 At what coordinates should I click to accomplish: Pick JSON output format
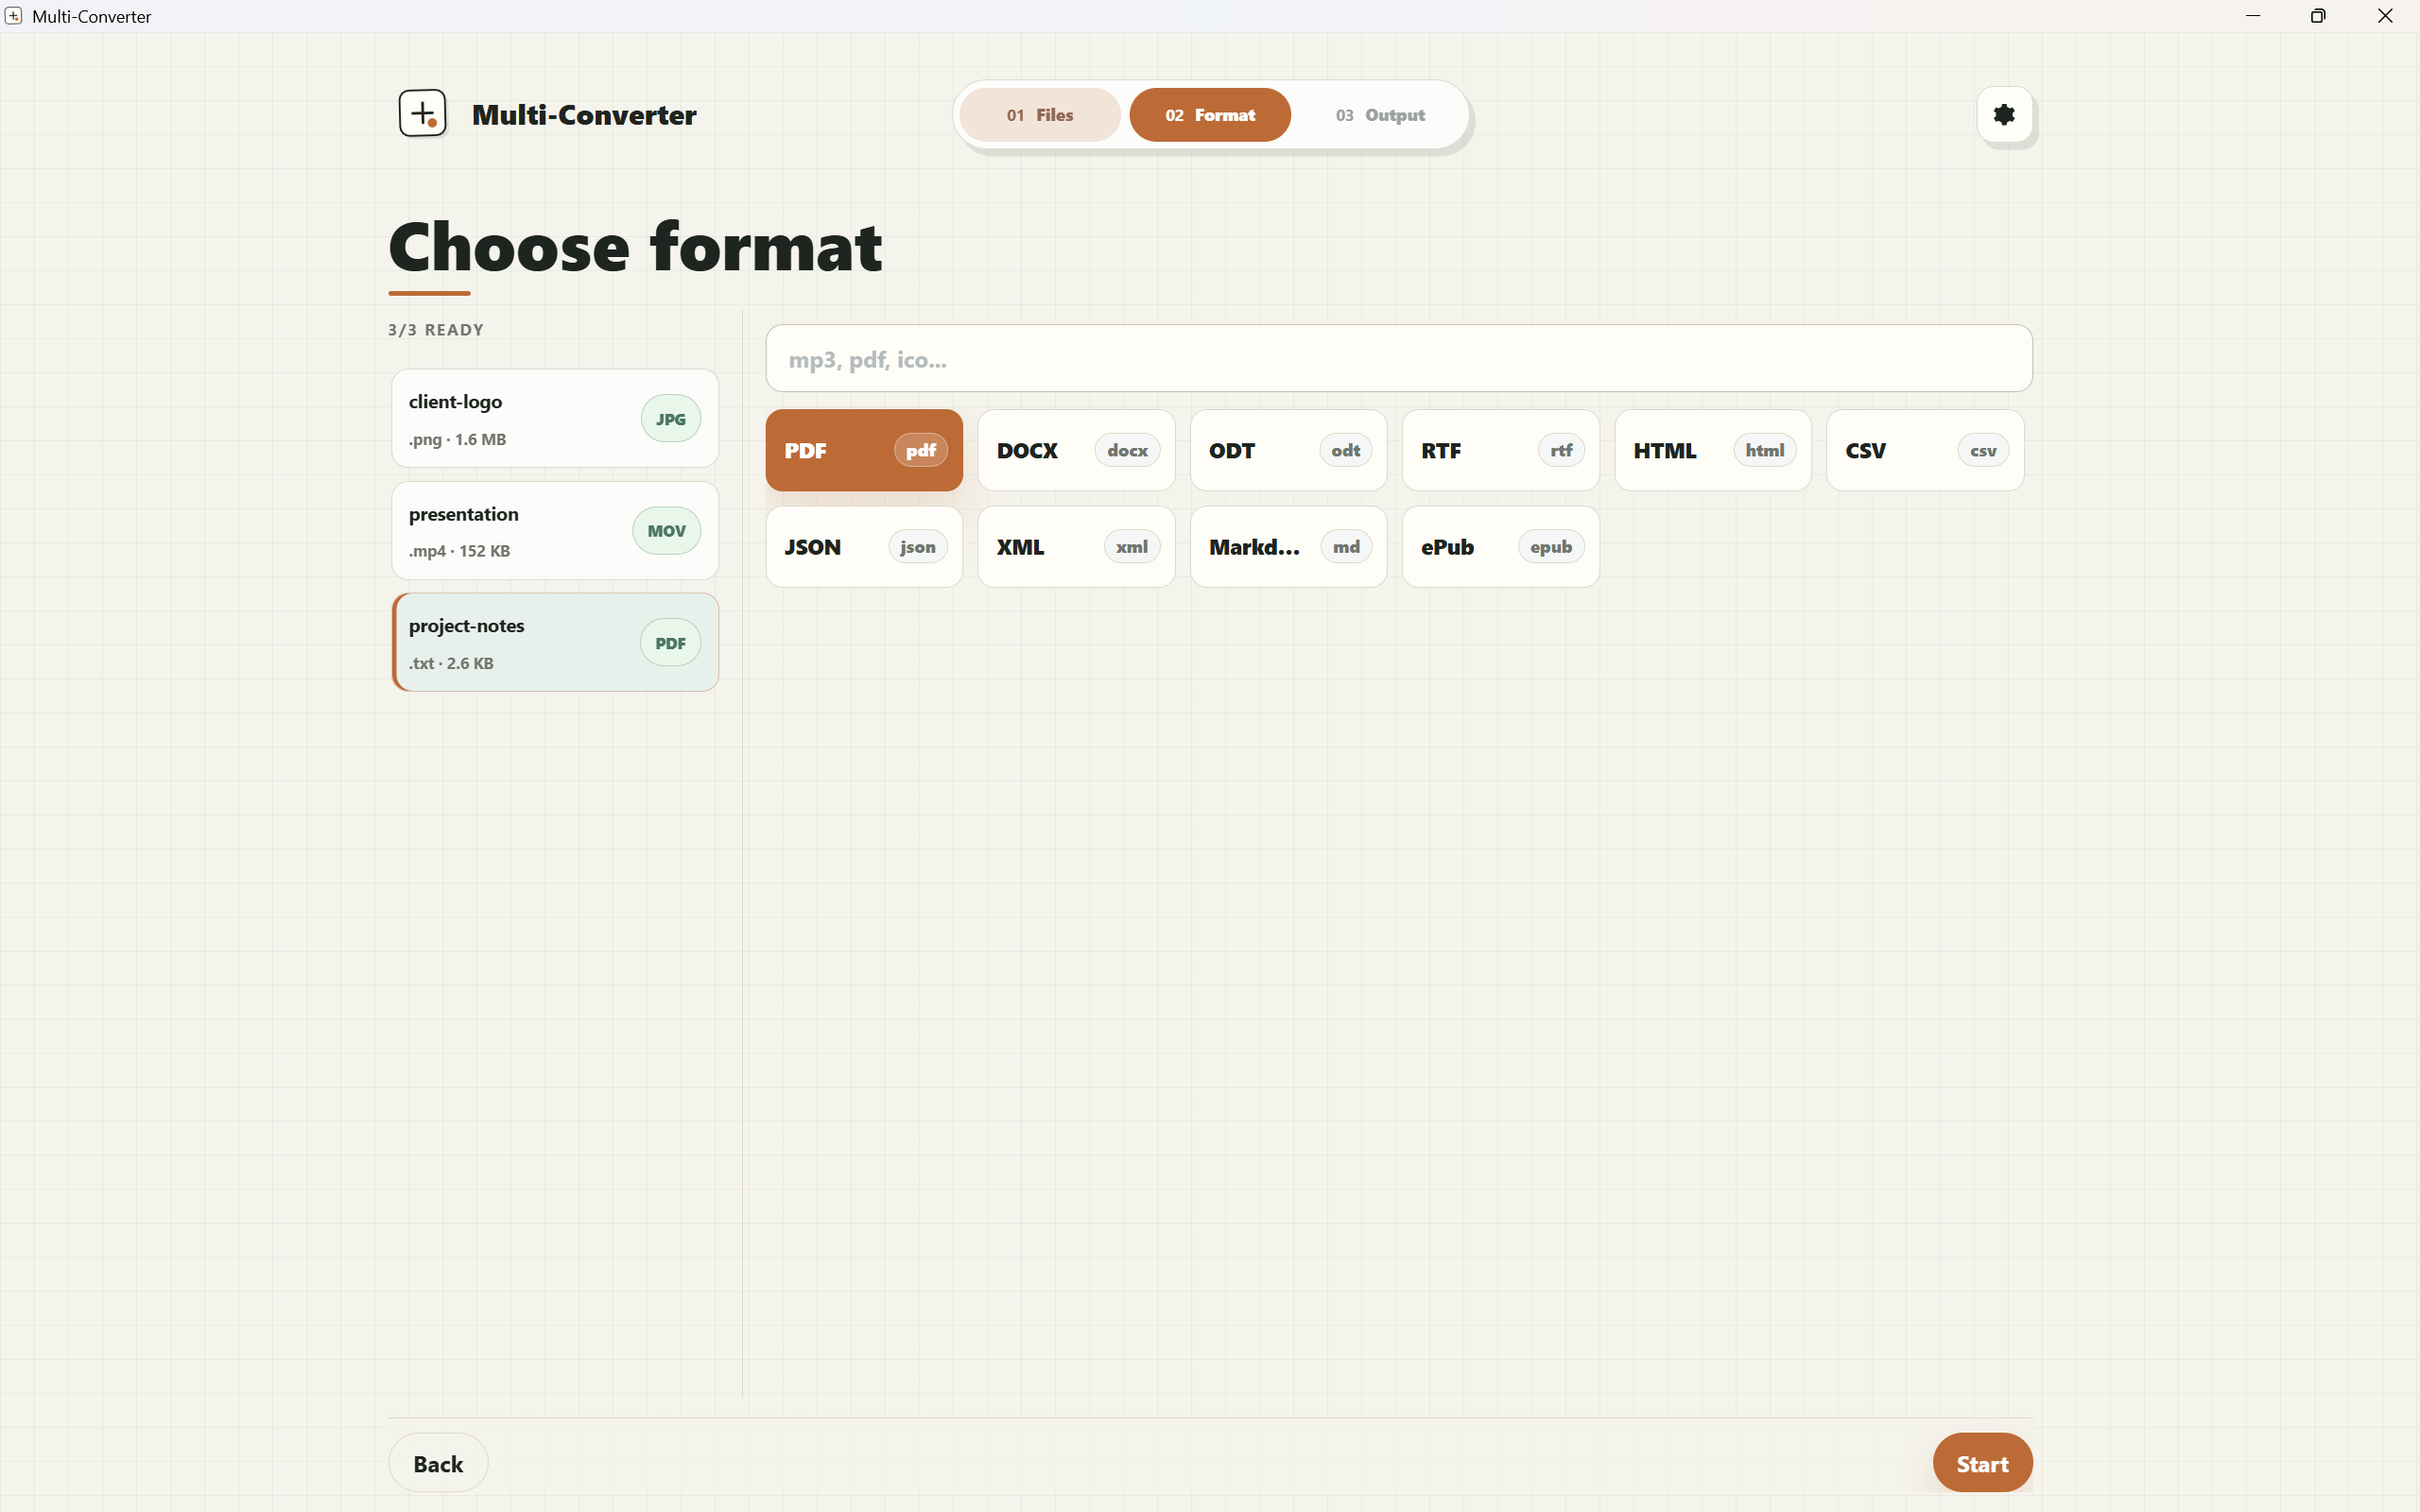(x=864, y=547)
